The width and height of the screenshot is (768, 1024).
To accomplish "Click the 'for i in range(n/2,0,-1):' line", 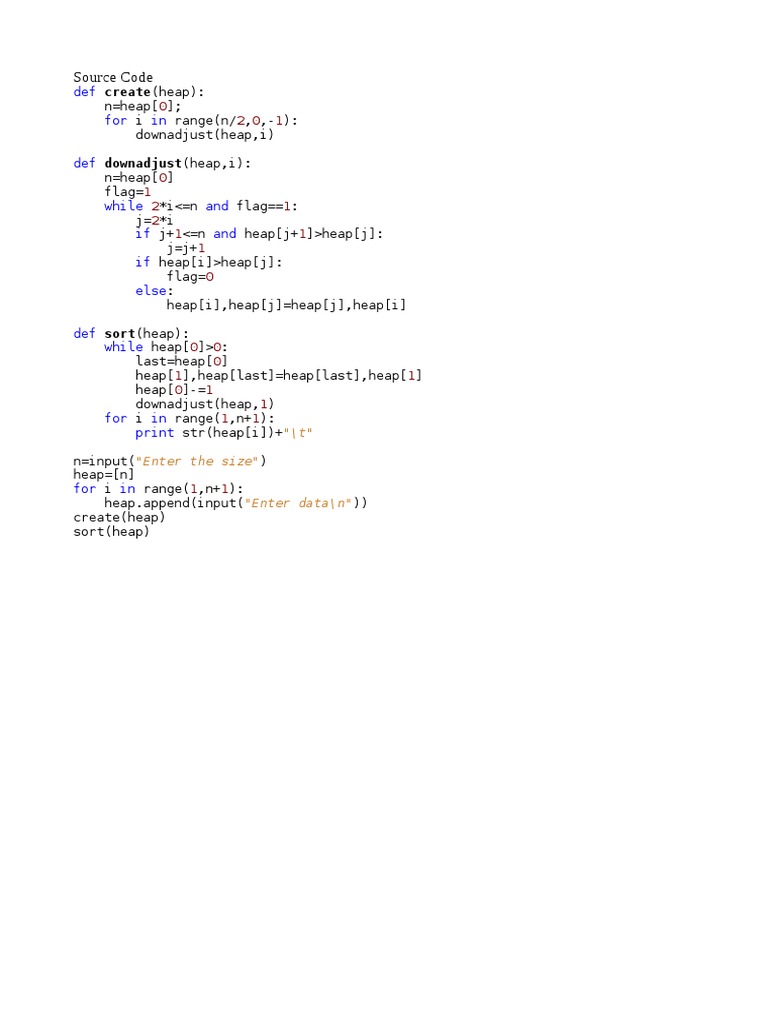I will pos(201,120).
